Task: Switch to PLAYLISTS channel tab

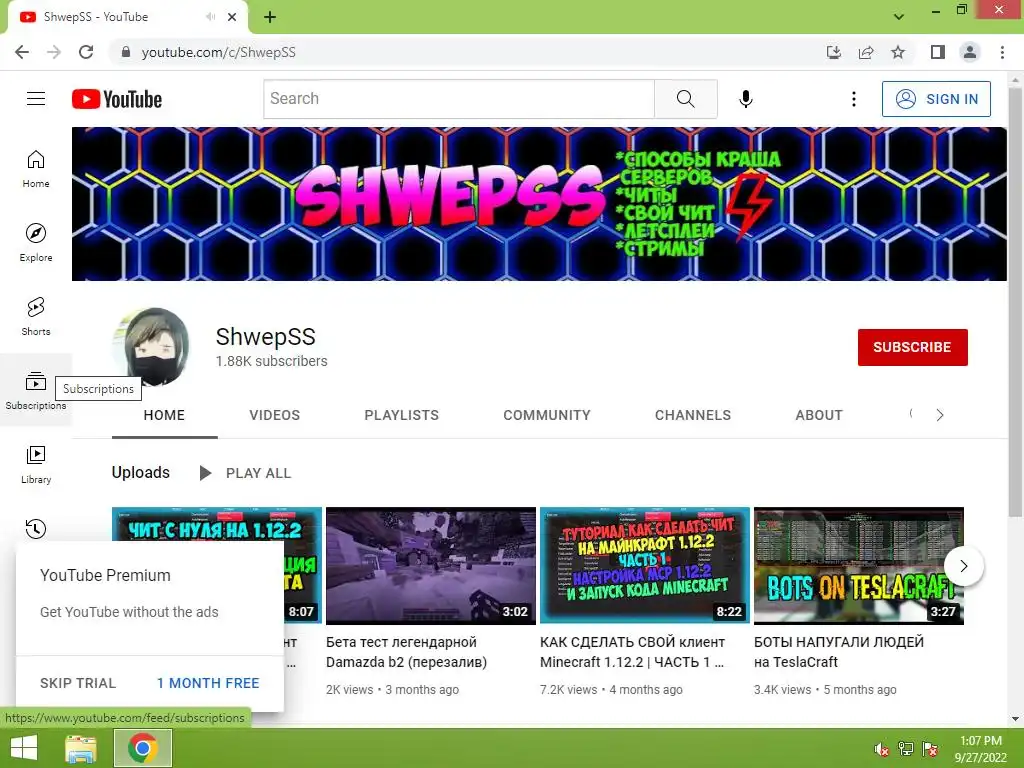Action: 402,415
